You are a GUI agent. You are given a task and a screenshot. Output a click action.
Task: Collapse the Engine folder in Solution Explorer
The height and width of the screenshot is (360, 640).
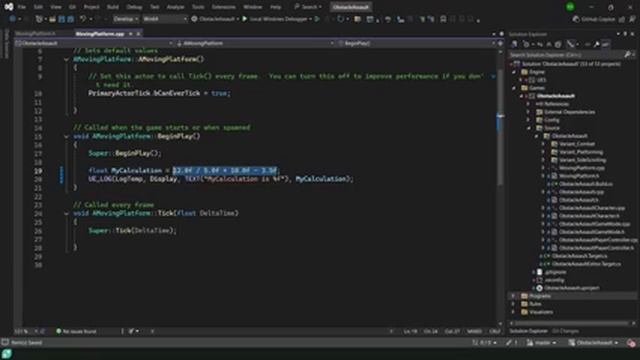(x=514, y=72)
